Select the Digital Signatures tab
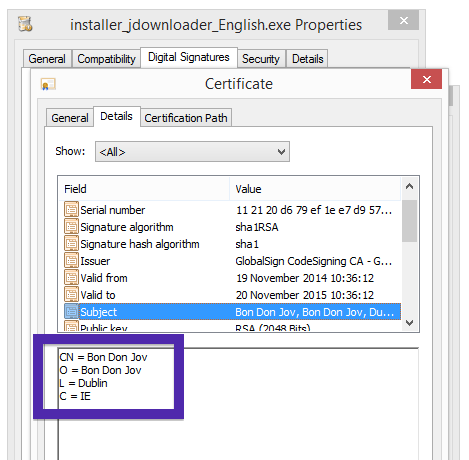 point(189,57)
